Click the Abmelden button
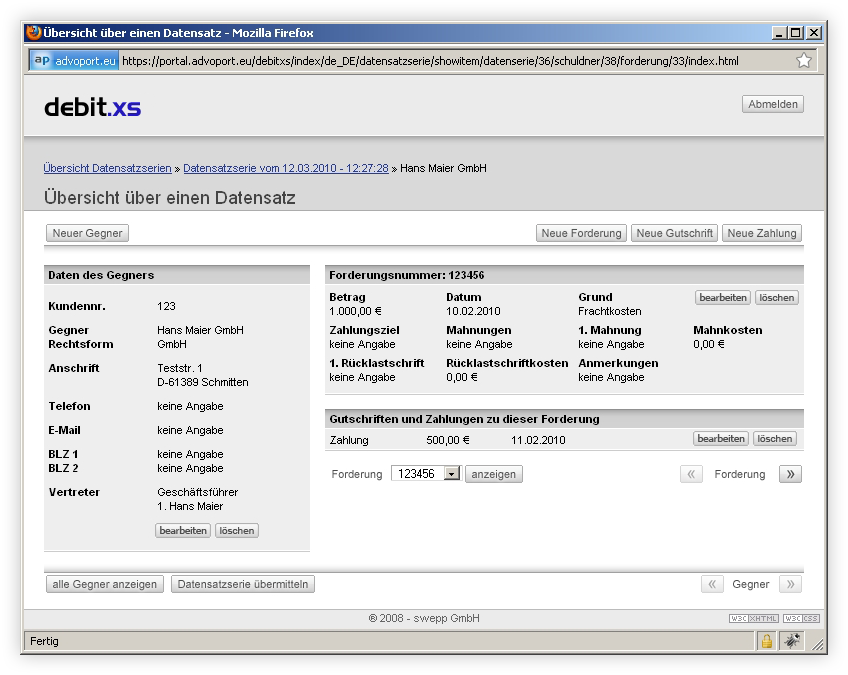 click(x=773, y=104)
